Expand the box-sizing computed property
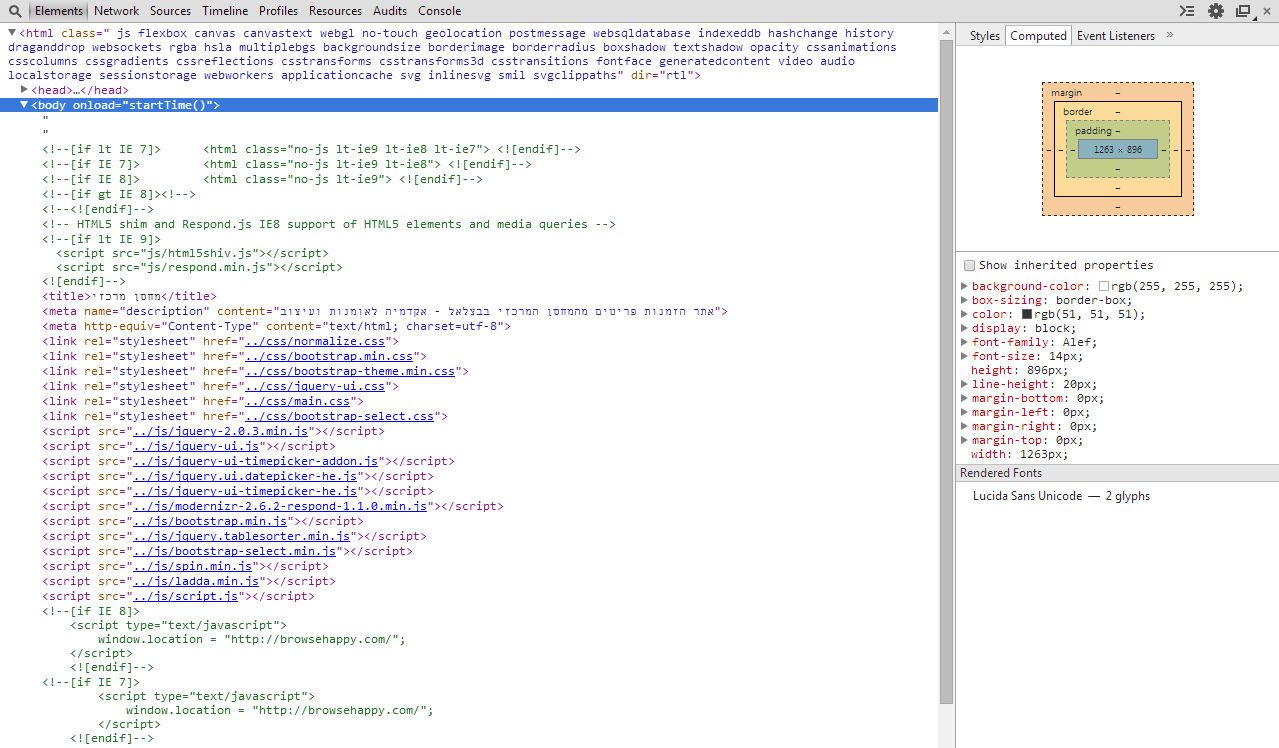The height and width of the screenshot is (748, 1279). pos(965,300)
